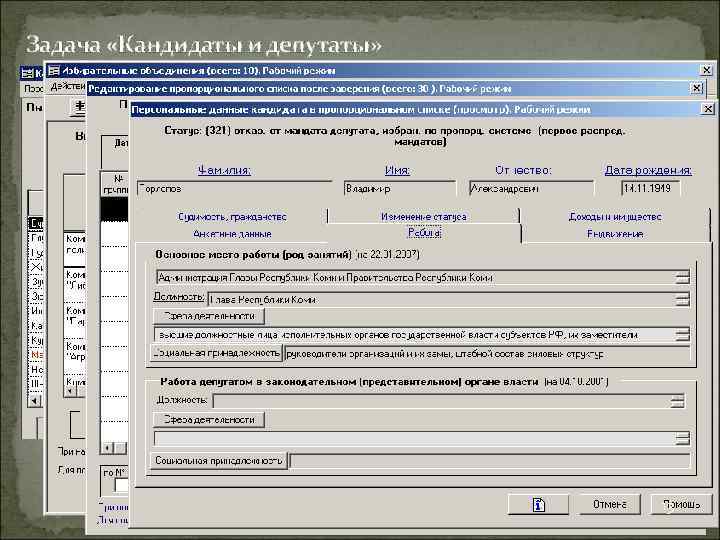720x540 pixels.
Task: Click Социальная принадлежность button in deputy section
Action: tap(219, 460)
